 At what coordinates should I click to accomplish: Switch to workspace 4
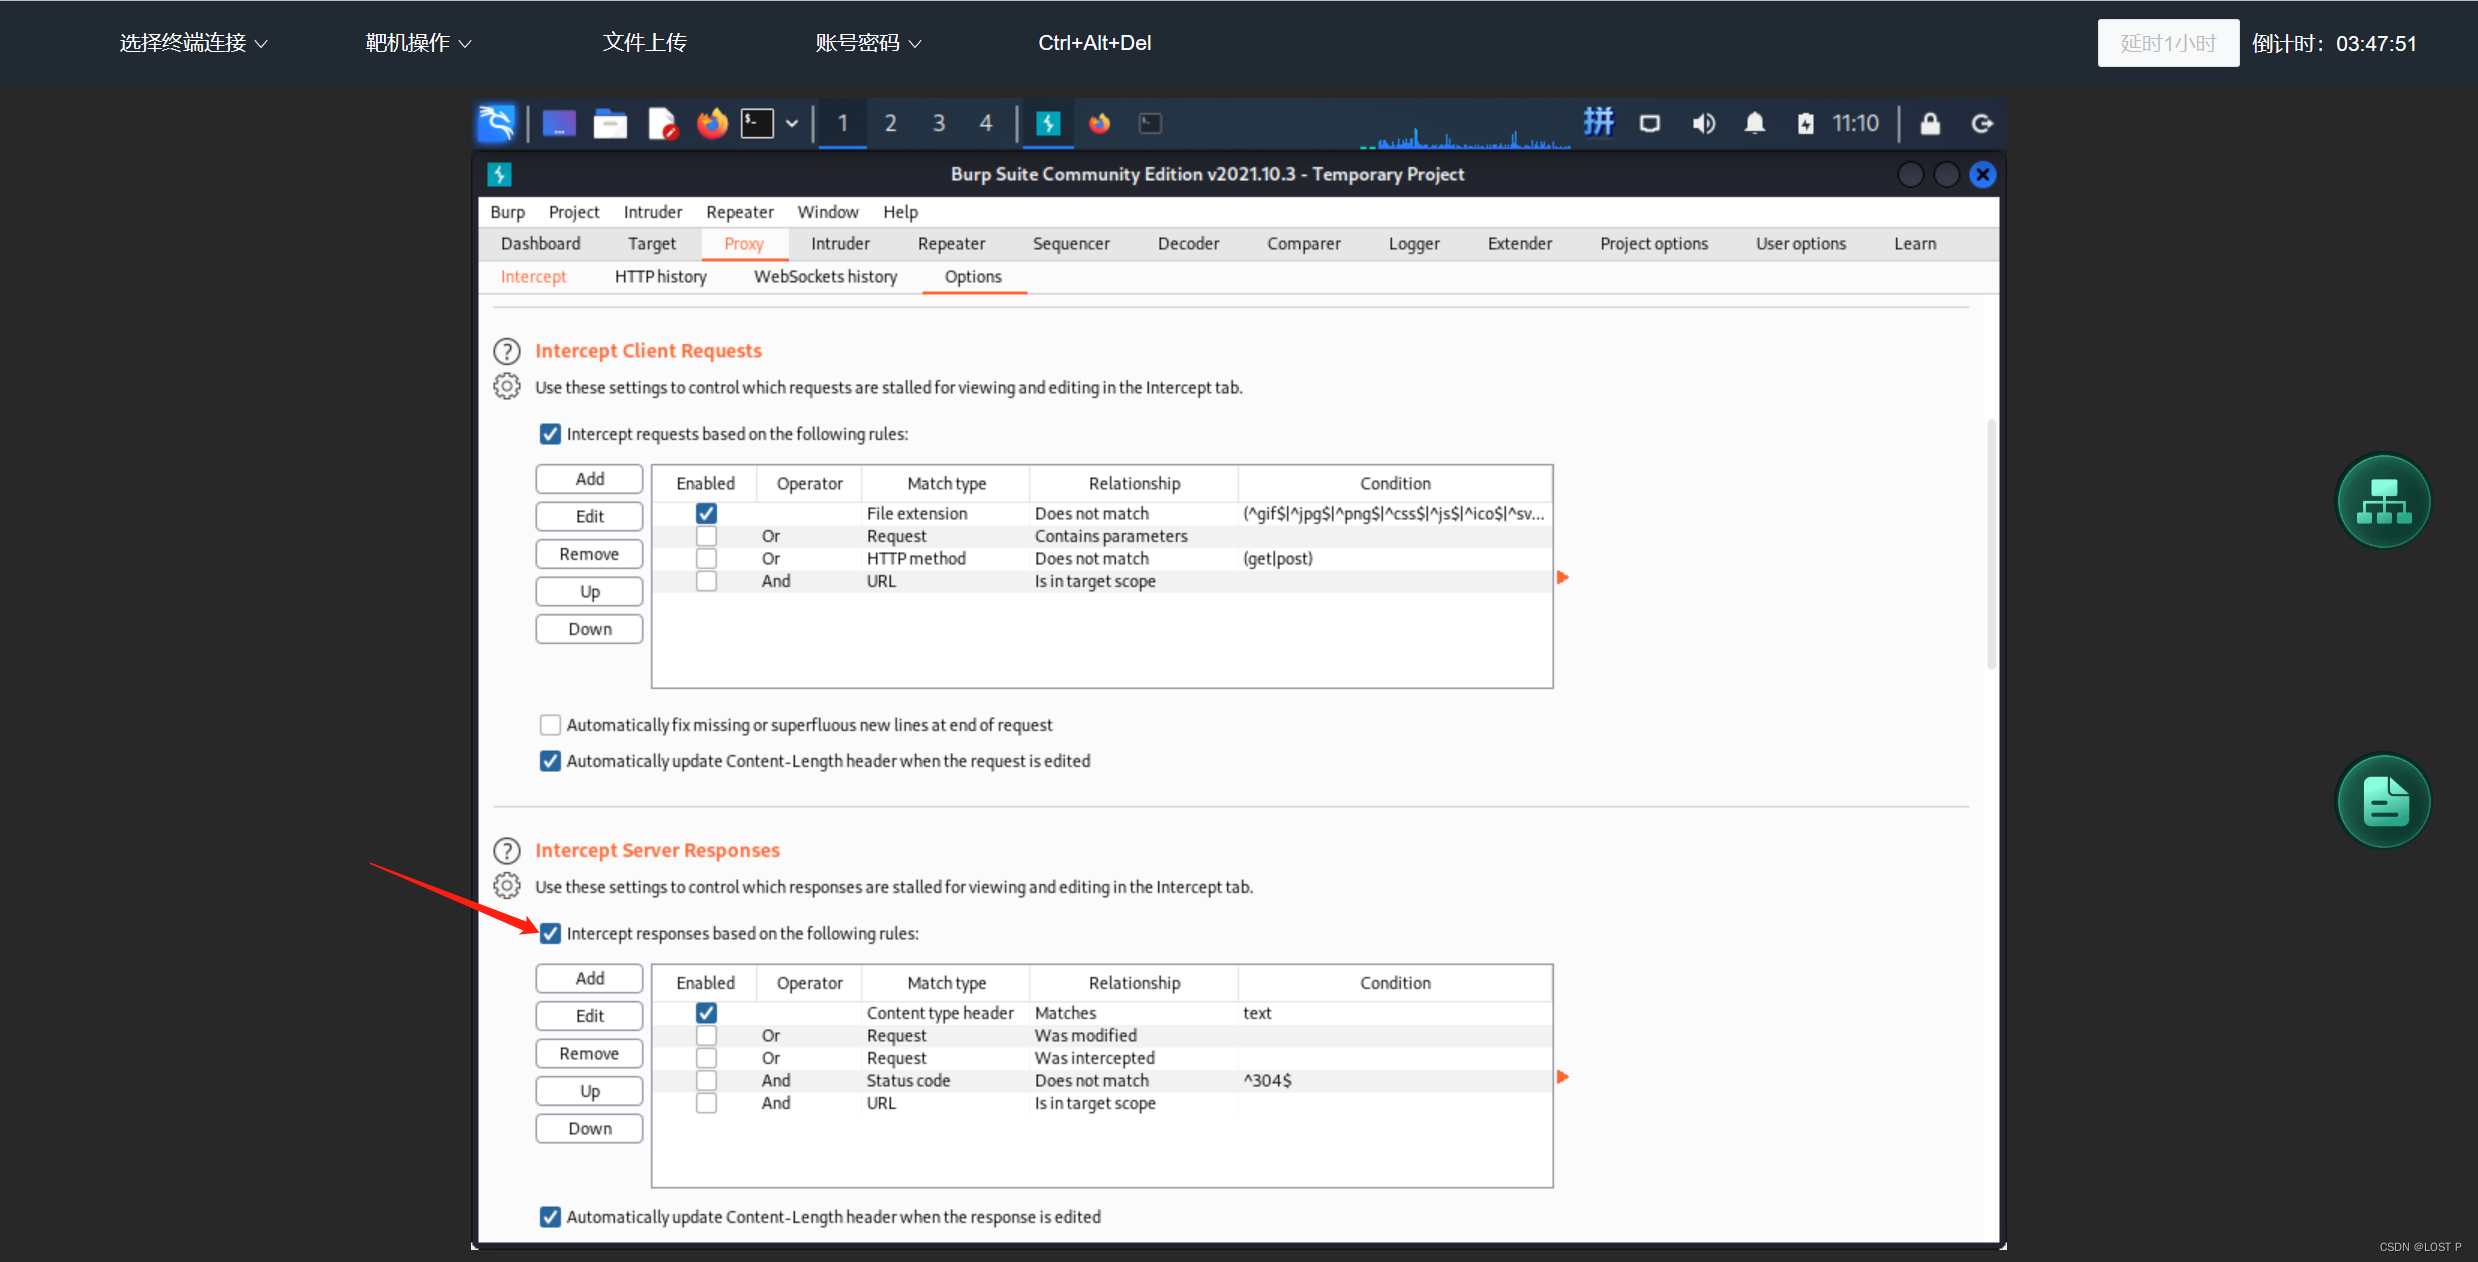coord(986,123)
